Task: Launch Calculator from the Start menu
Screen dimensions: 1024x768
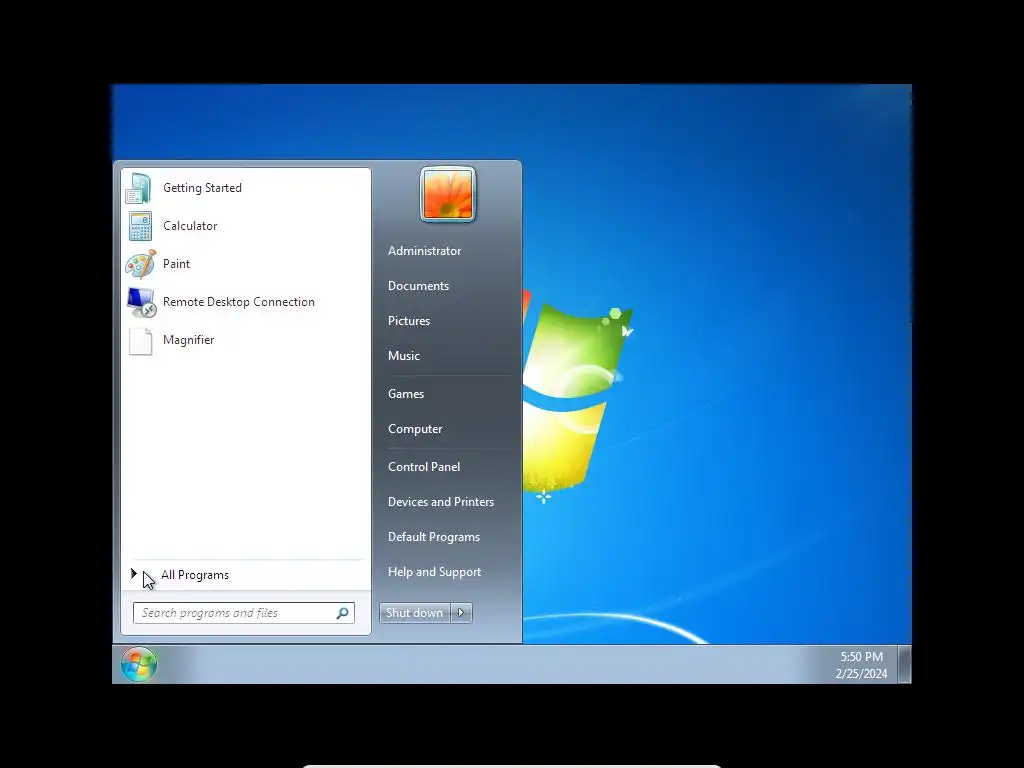Action: click(246, 226)
